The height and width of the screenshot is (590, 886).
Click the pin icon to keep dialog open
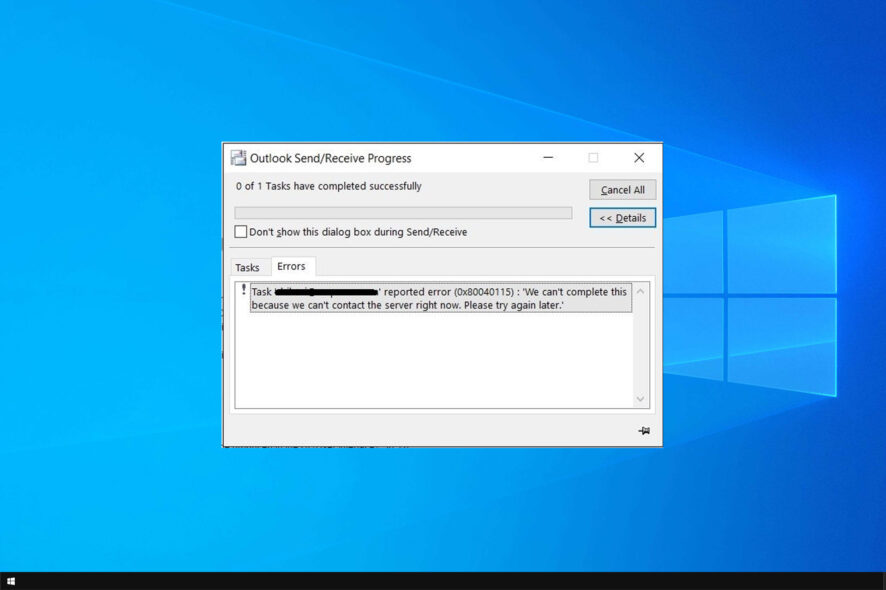(x=644, y=431)
